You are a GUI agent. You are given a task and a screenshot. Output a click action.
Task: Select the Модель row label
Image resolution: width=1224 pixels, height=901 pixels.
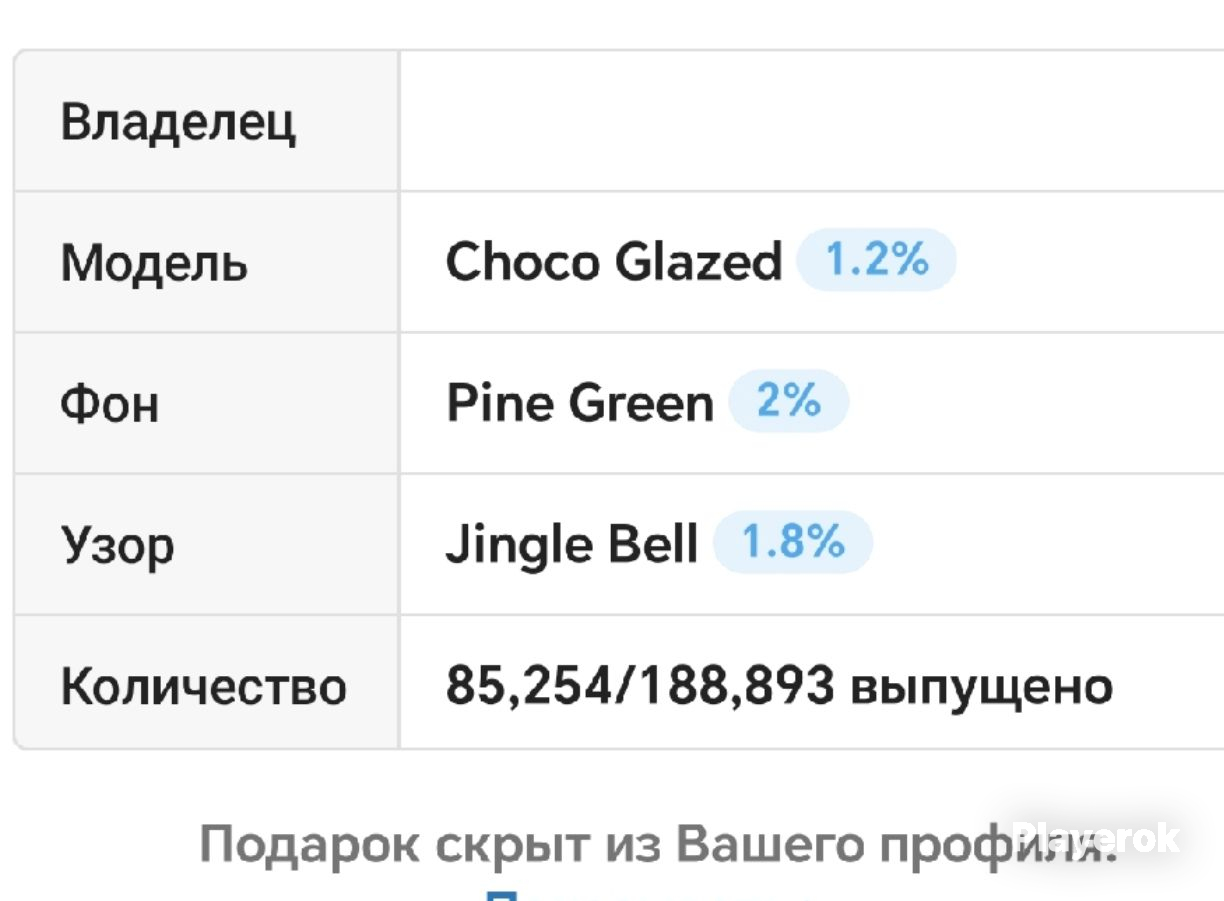pyautogui.click(x=154, y=263)
